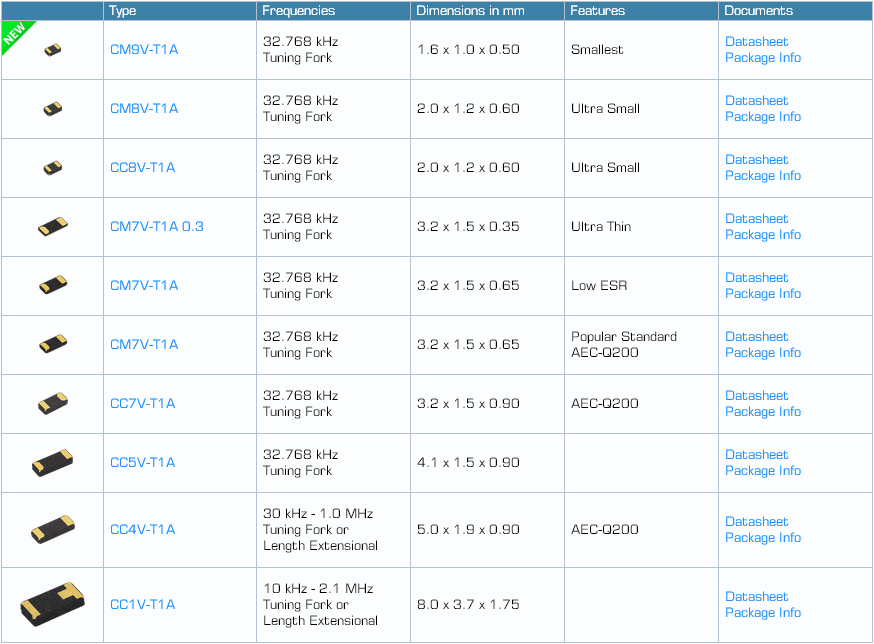Click the large CC1V-T1A crystal image

point(53,604)
